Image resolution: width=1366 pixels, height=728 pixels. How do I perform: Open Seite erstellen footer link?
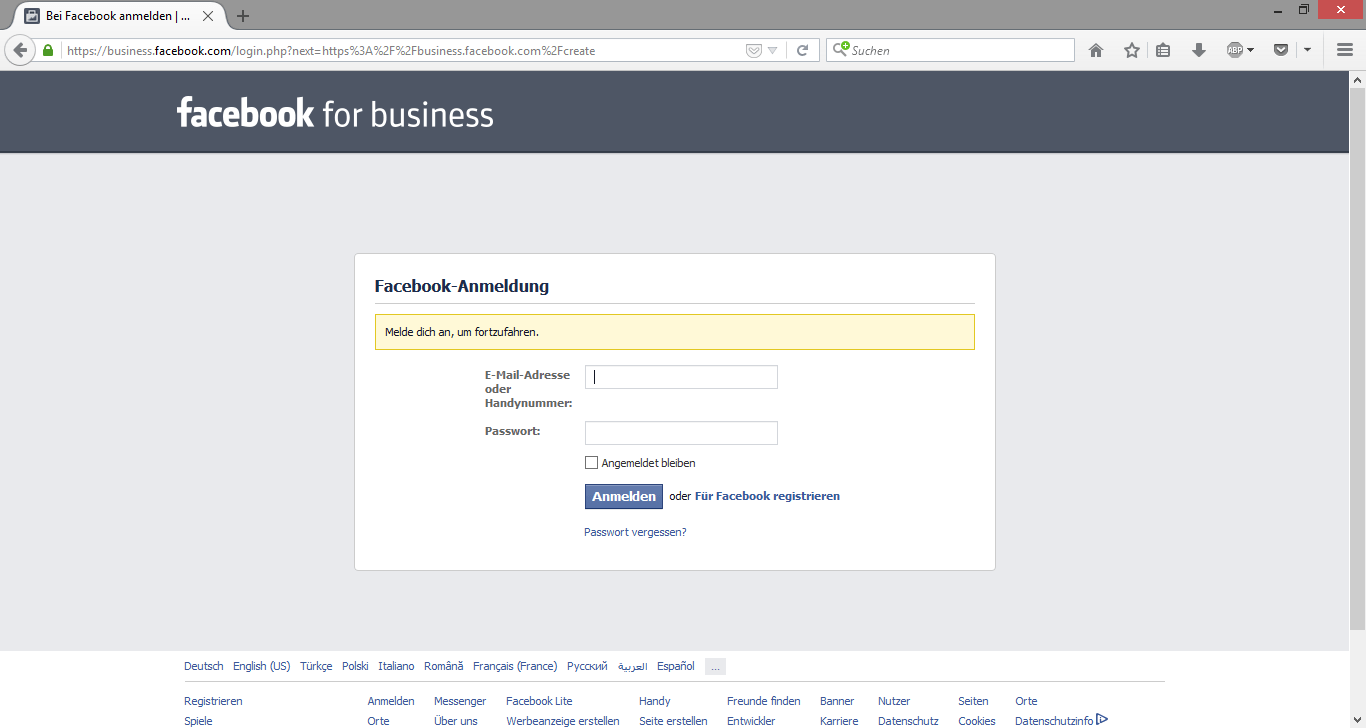click(x=673, y=720)
